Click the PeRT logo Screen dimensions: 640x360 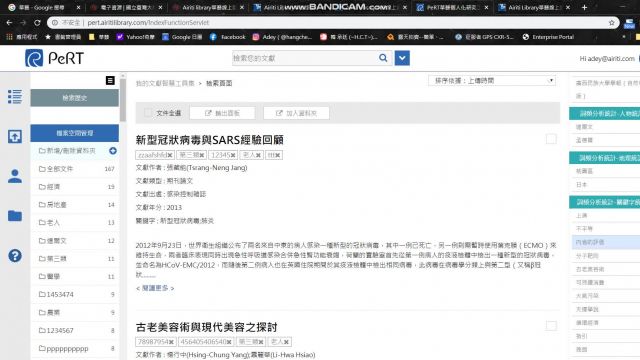[x=55, y=58]
